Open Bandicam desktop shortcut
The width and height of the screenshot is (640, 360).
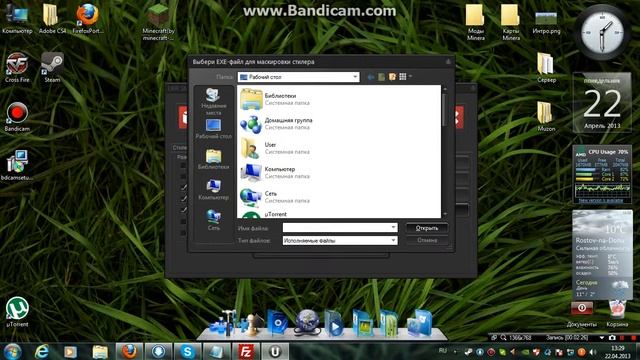coord(17,117)
